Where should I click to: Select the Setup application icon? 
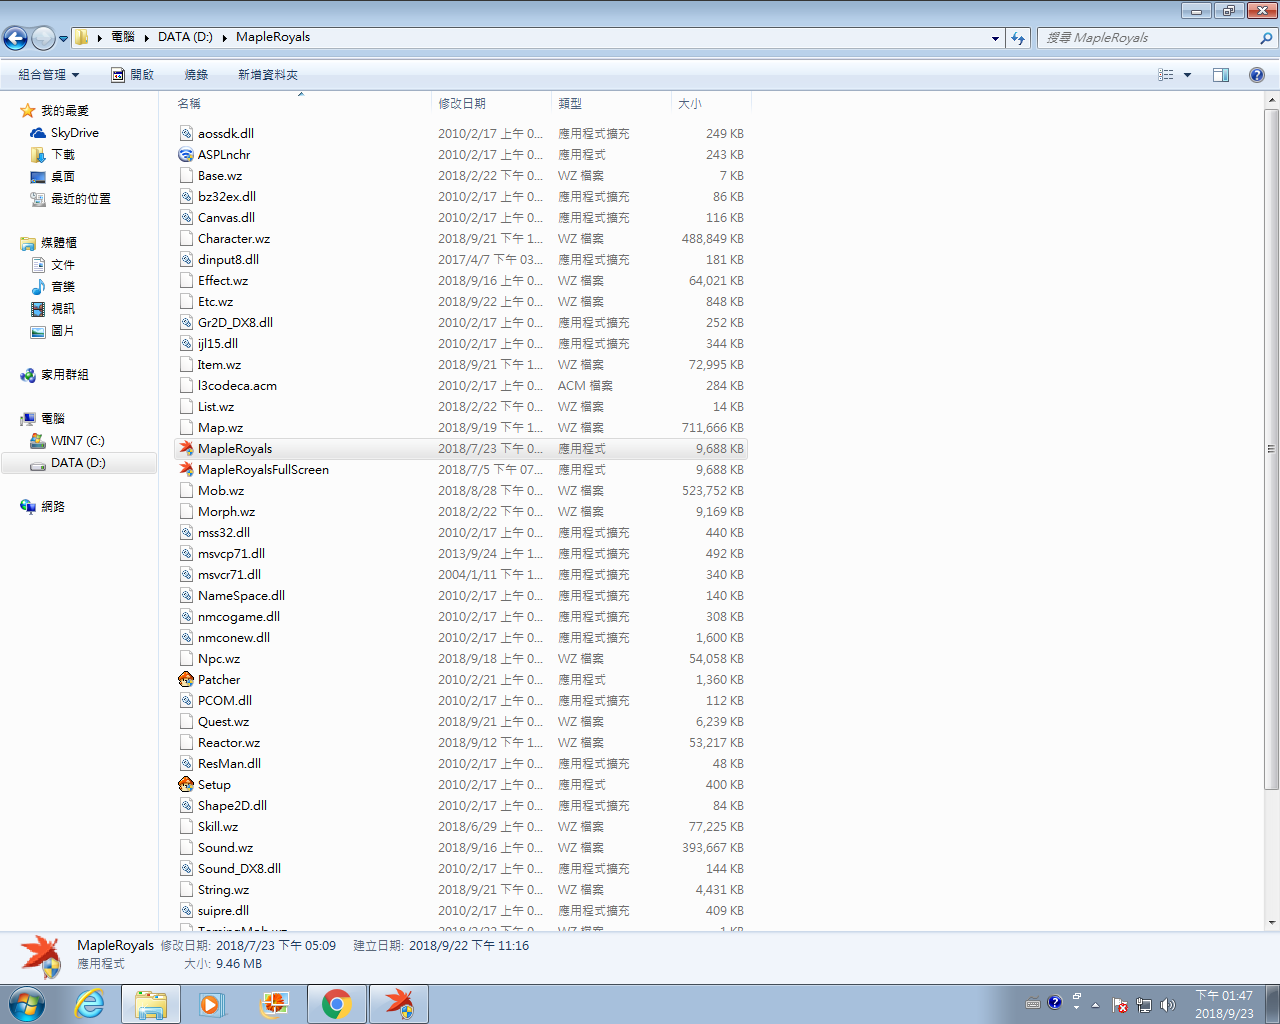click(186, 784)
